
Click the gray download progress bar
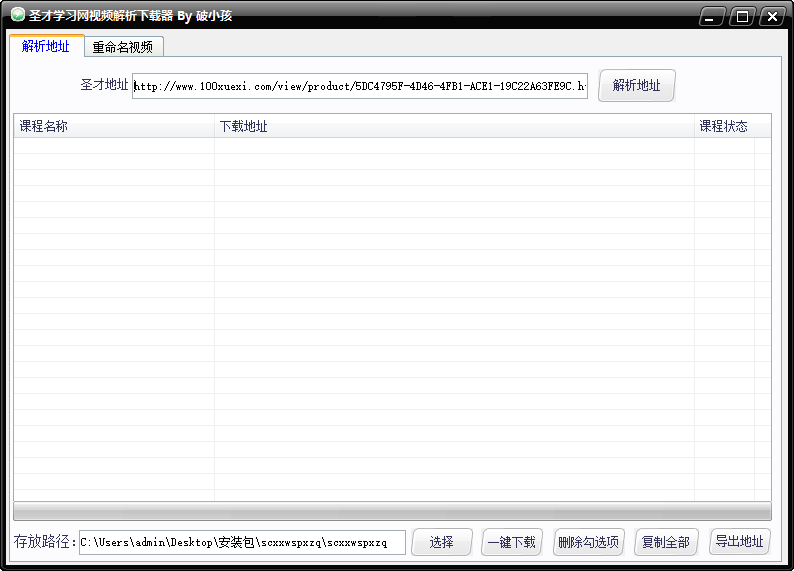tap(392, 511)
